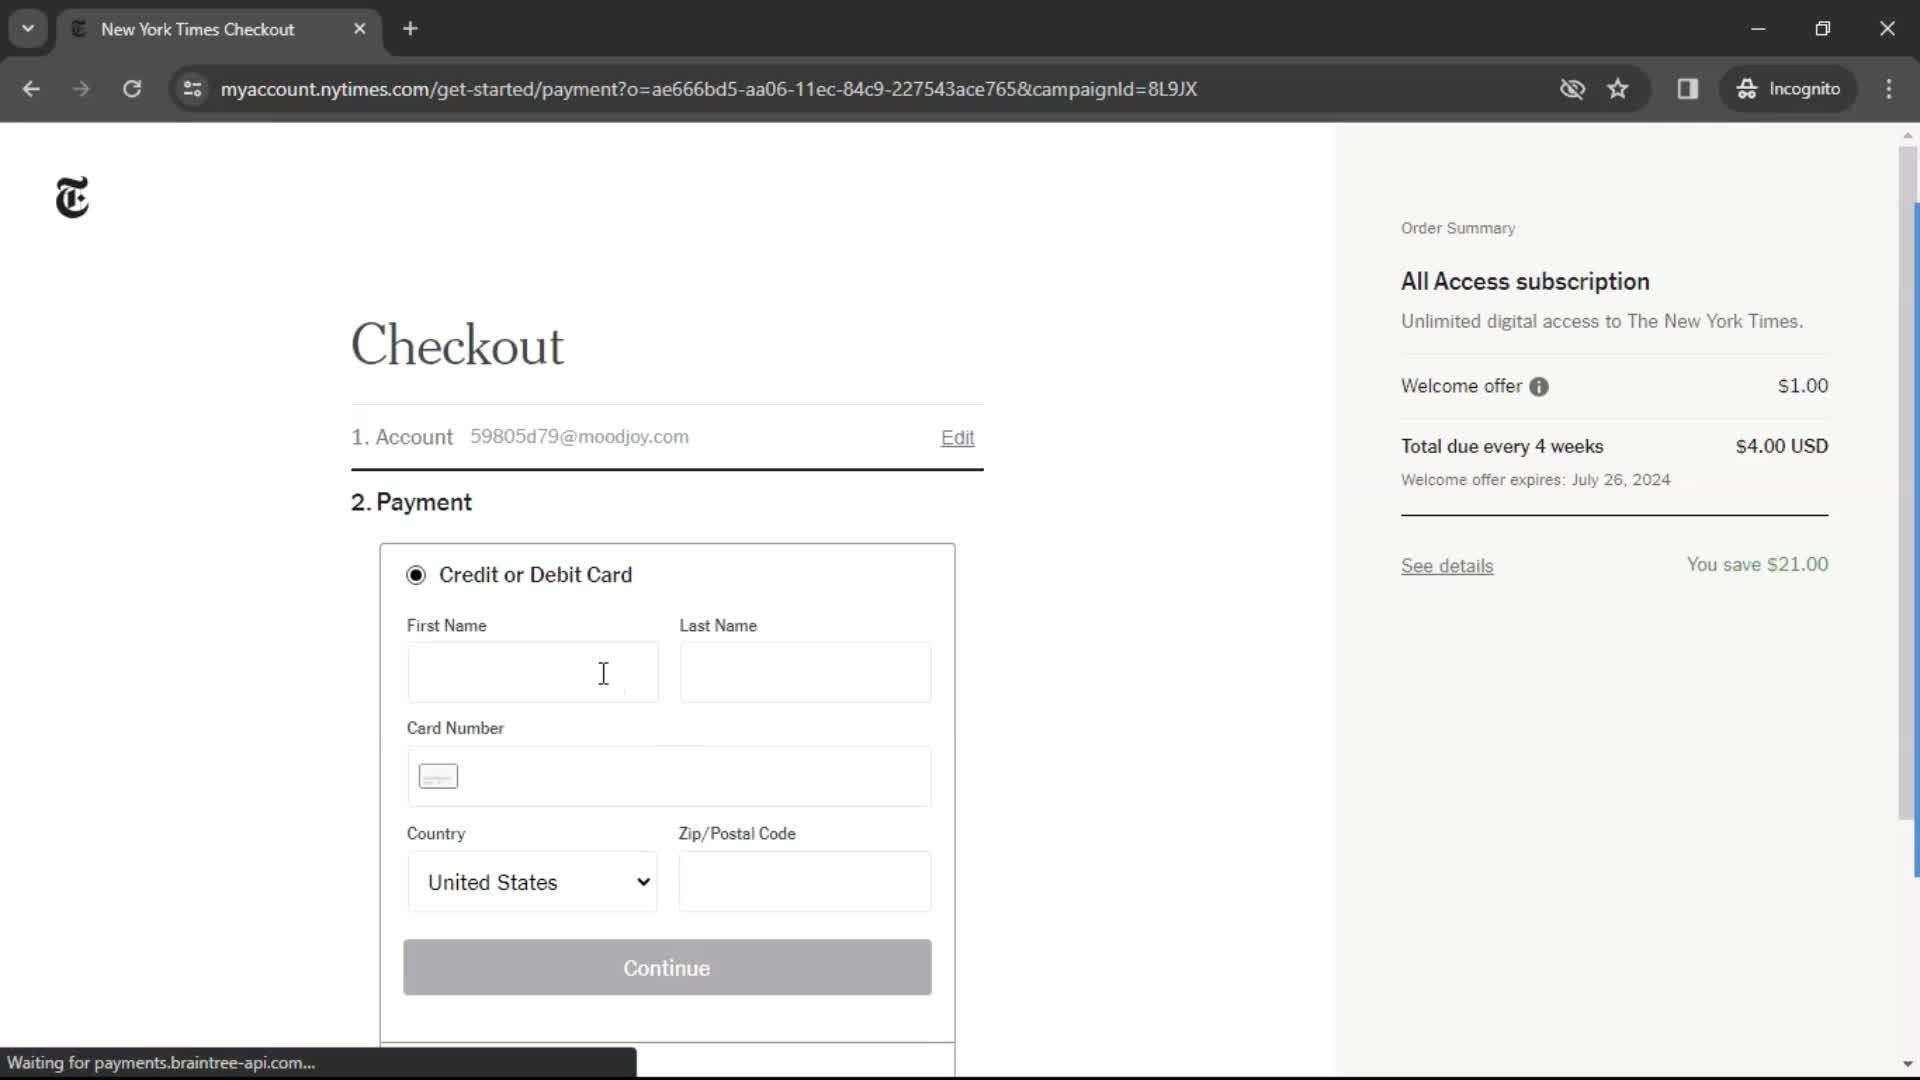The height and width of the screenshot is (1080, 1920).
Task: Open the See details link
Action: click(x=1447, y=566)
